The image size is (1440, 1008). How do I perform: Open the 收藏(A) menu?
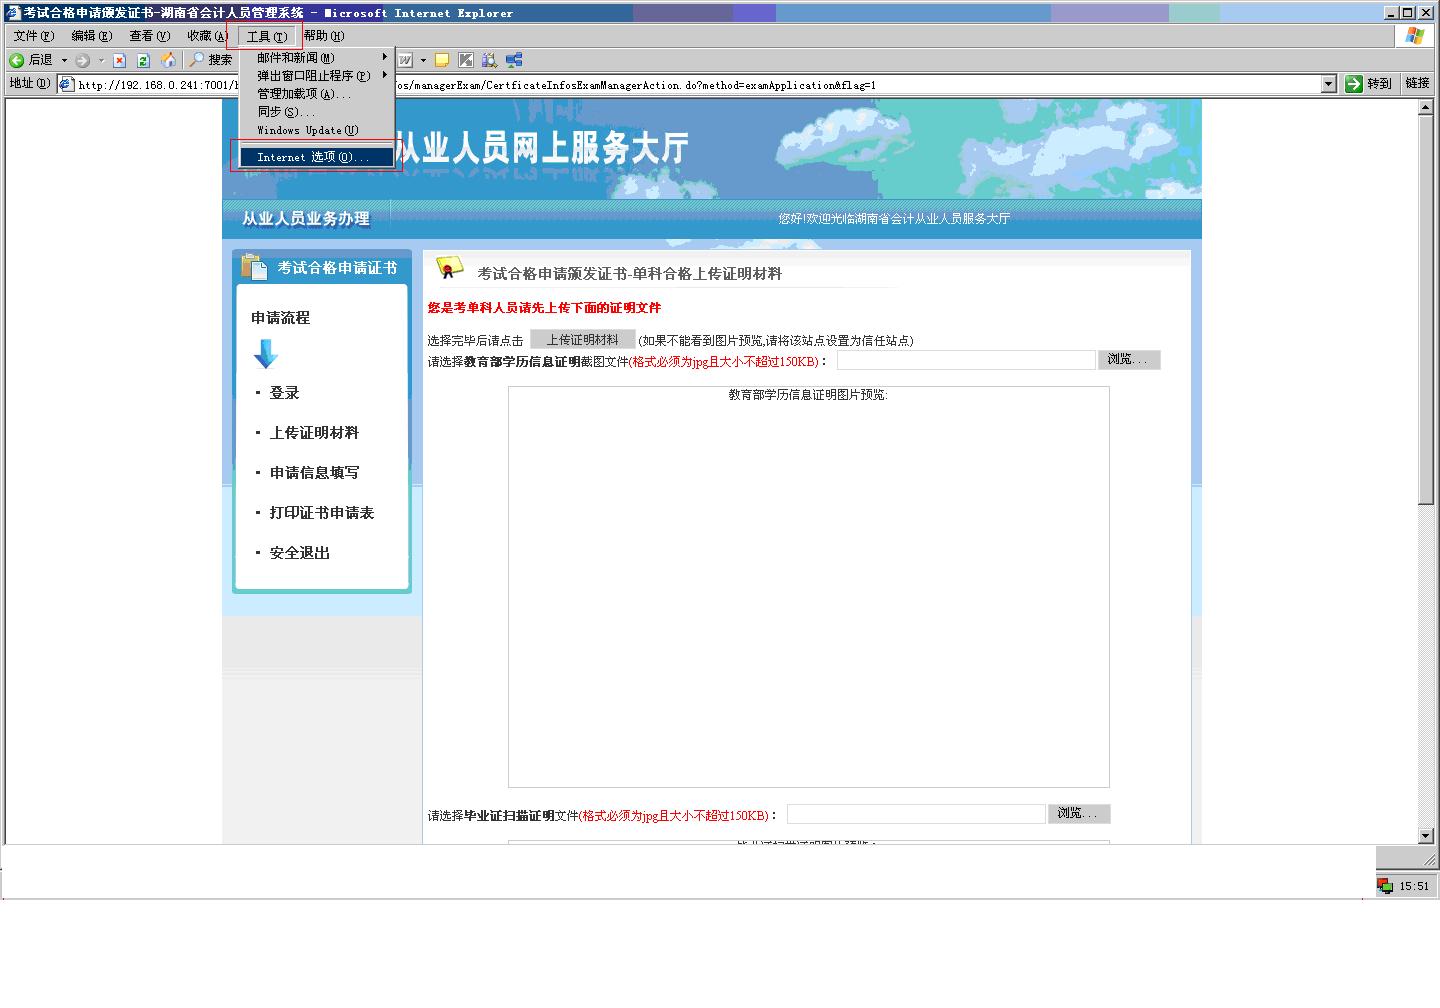[x=207, y=36]
